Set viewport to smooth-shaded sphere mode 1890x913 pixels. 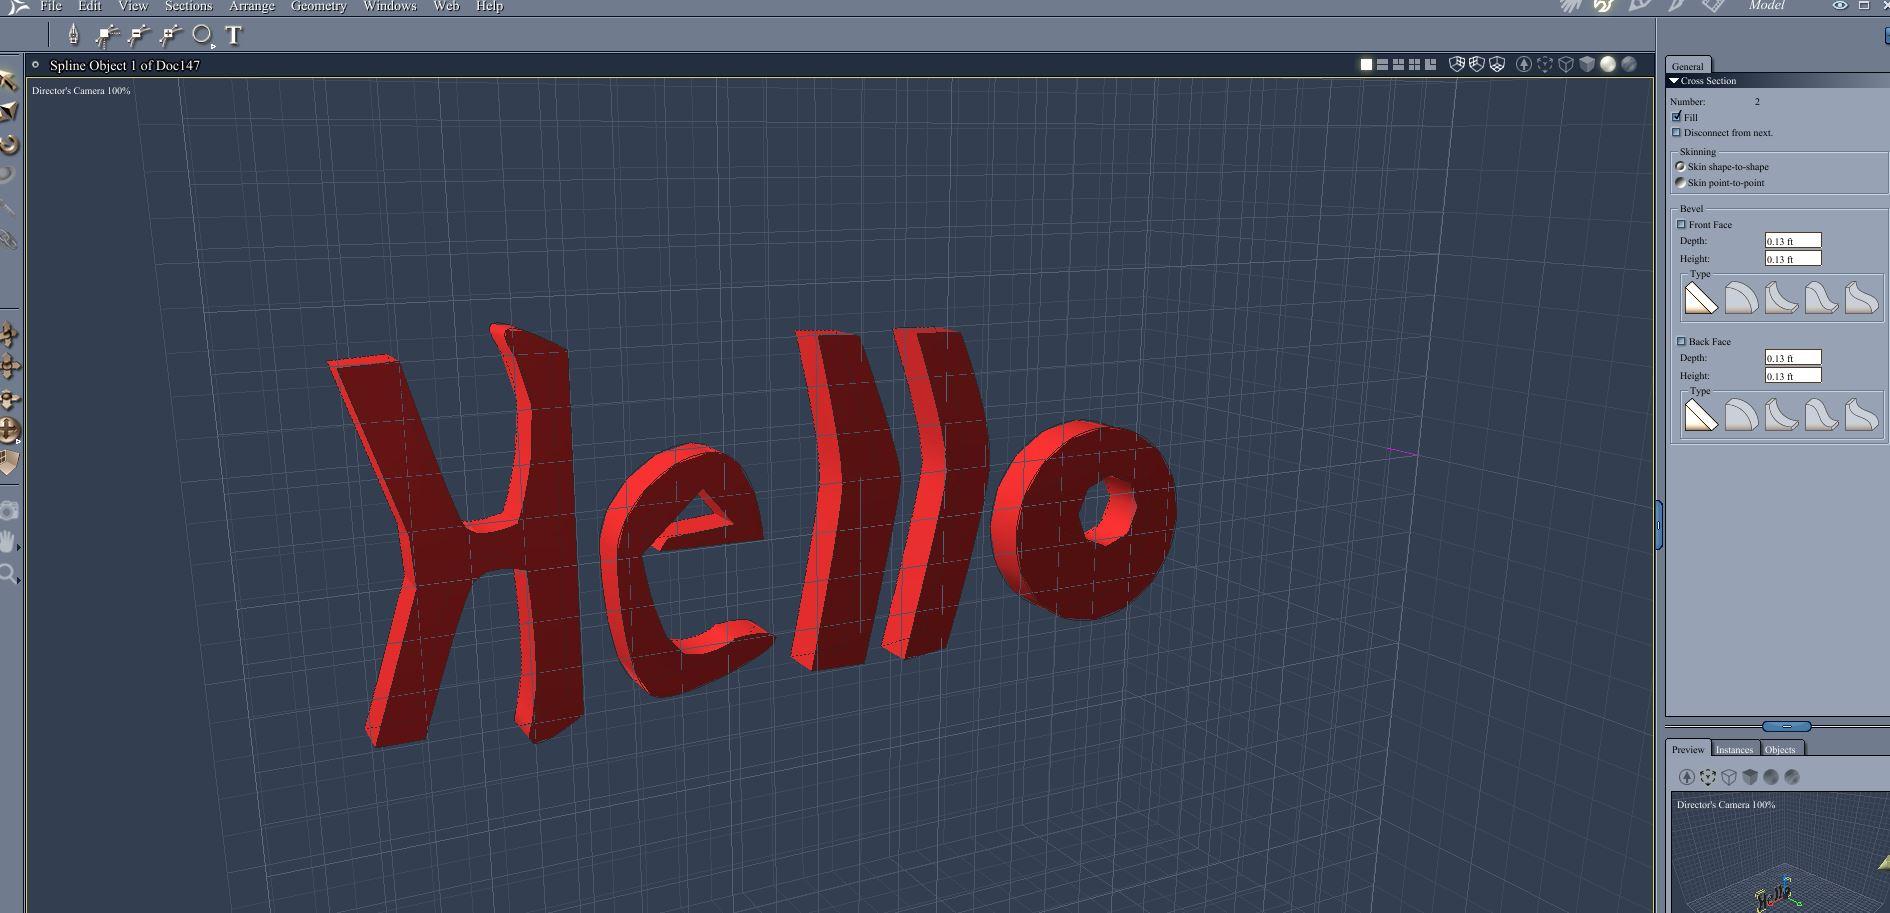pyautogui.click(x=1608, y=64)
